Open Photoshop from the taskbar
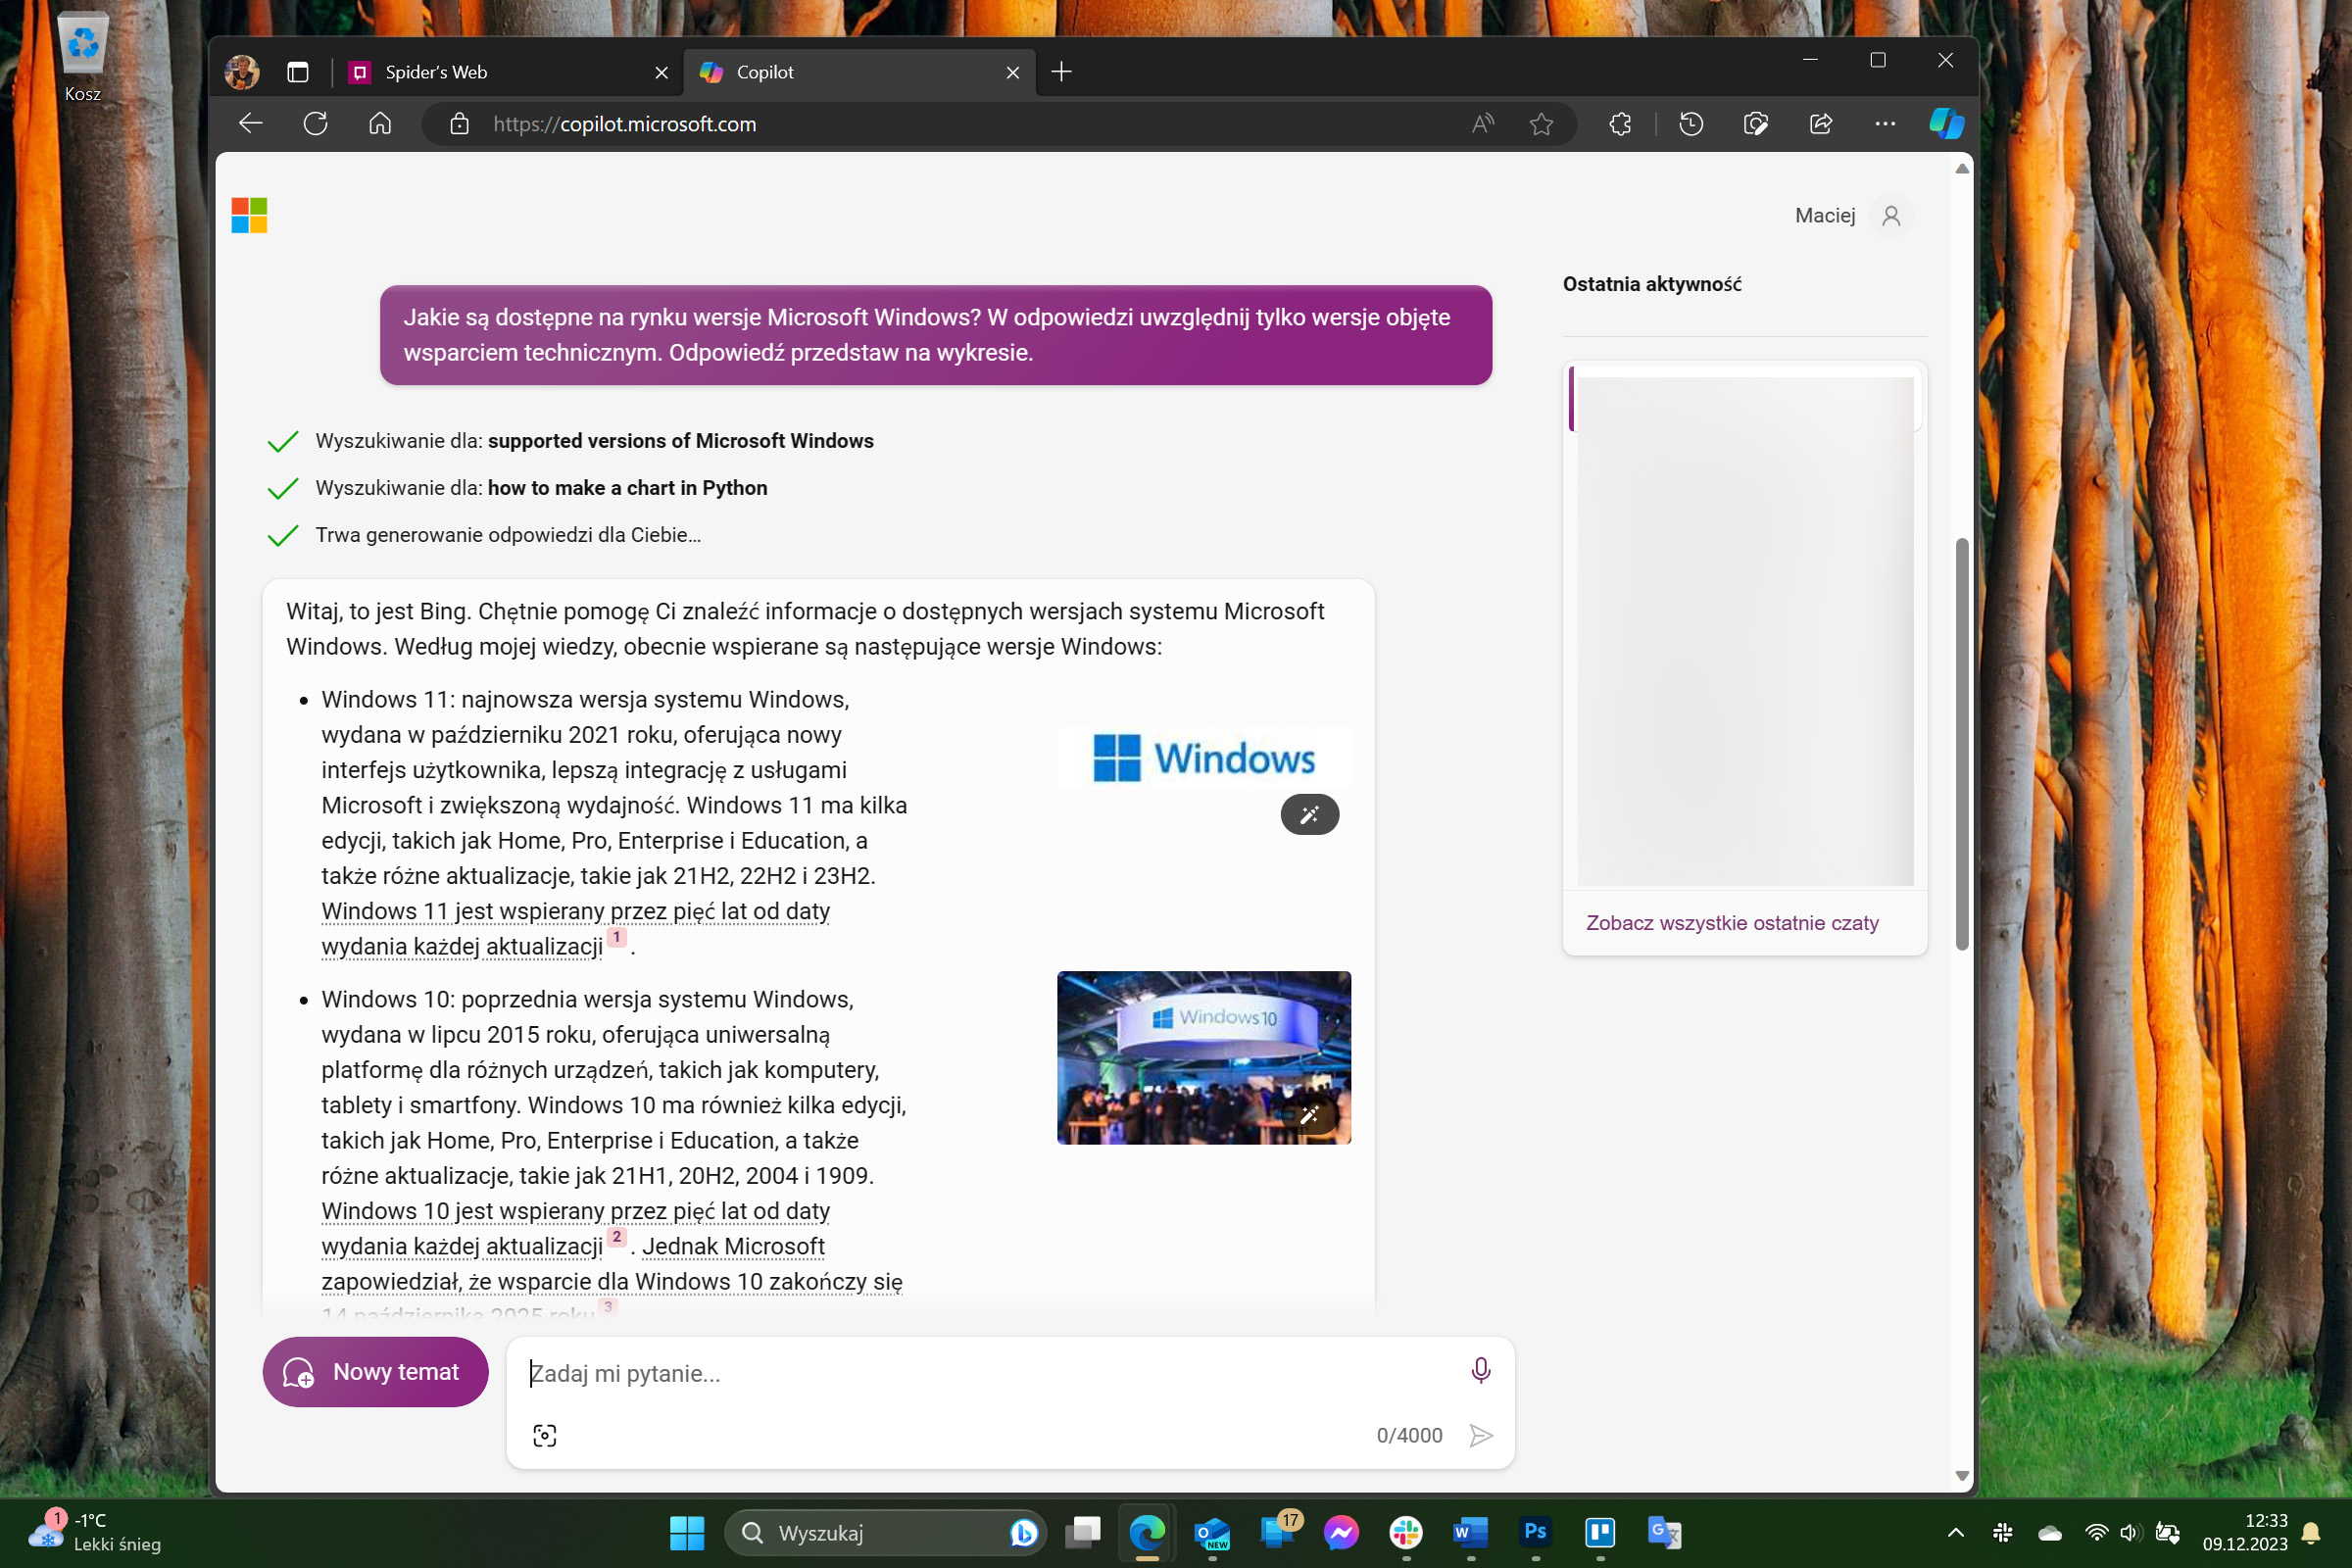The width and height of the screenshot is (2352, 1568). [x=1535, y=1533]
